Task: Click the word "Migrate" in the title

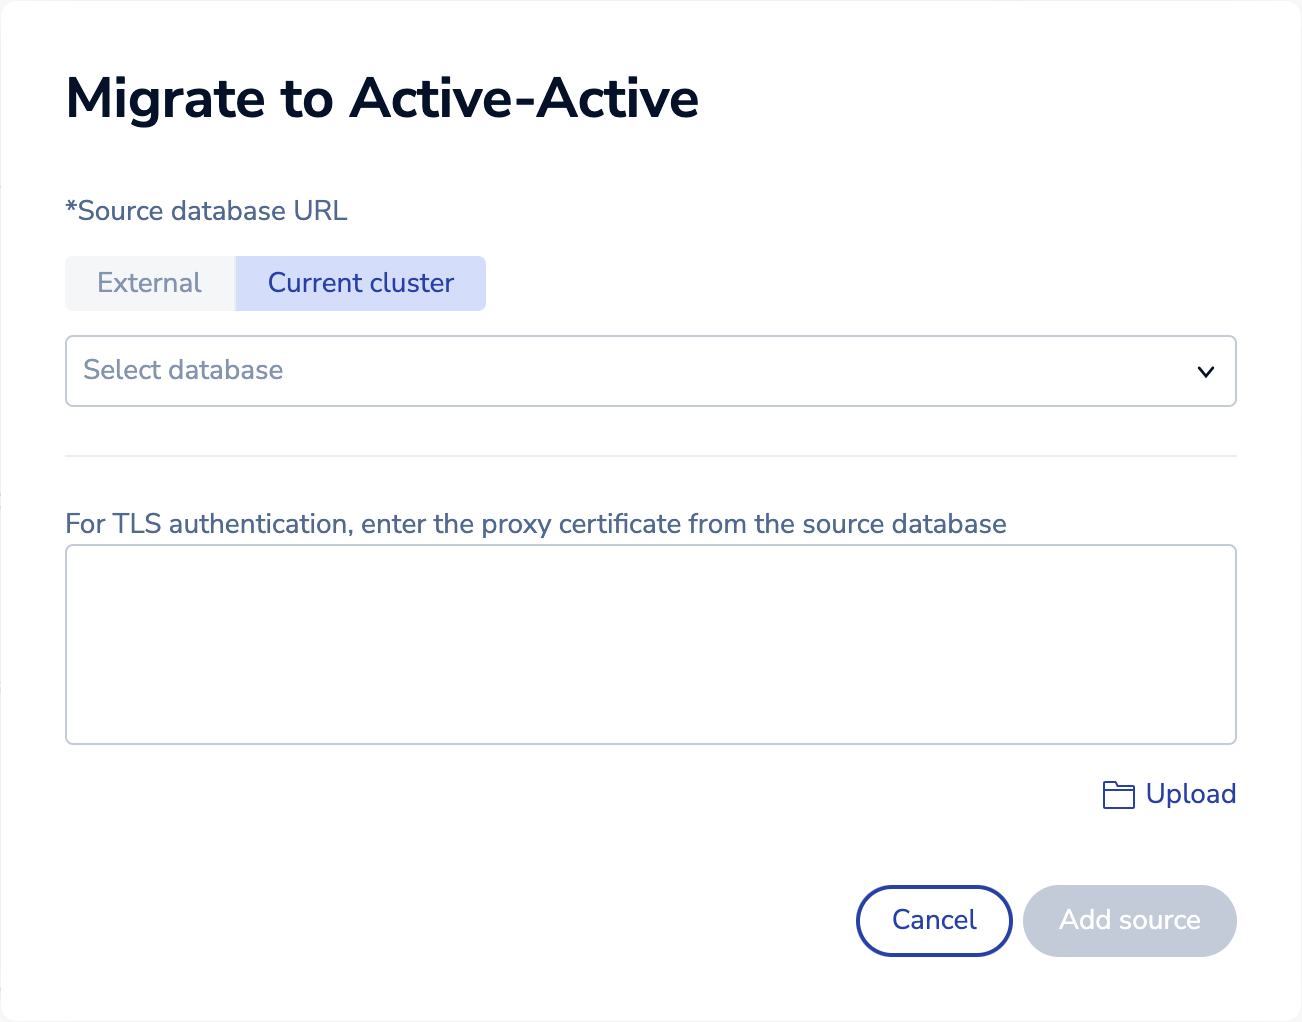Action: click(165, 98)
